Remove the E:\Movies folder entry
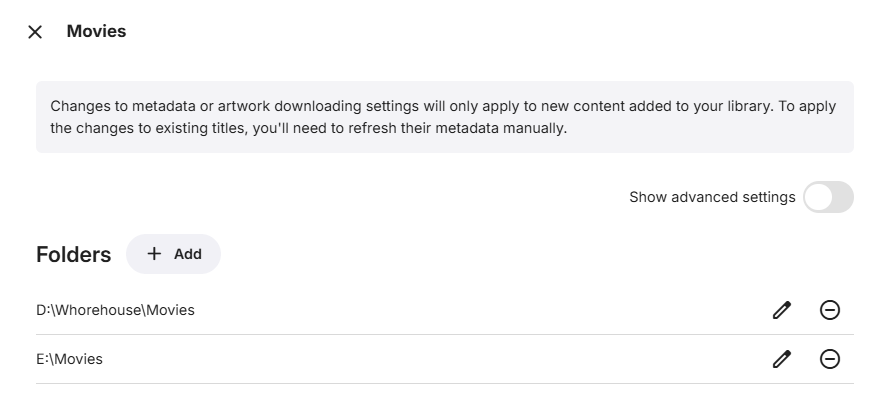This screenshot has width=876, height=416. (830, 359)
